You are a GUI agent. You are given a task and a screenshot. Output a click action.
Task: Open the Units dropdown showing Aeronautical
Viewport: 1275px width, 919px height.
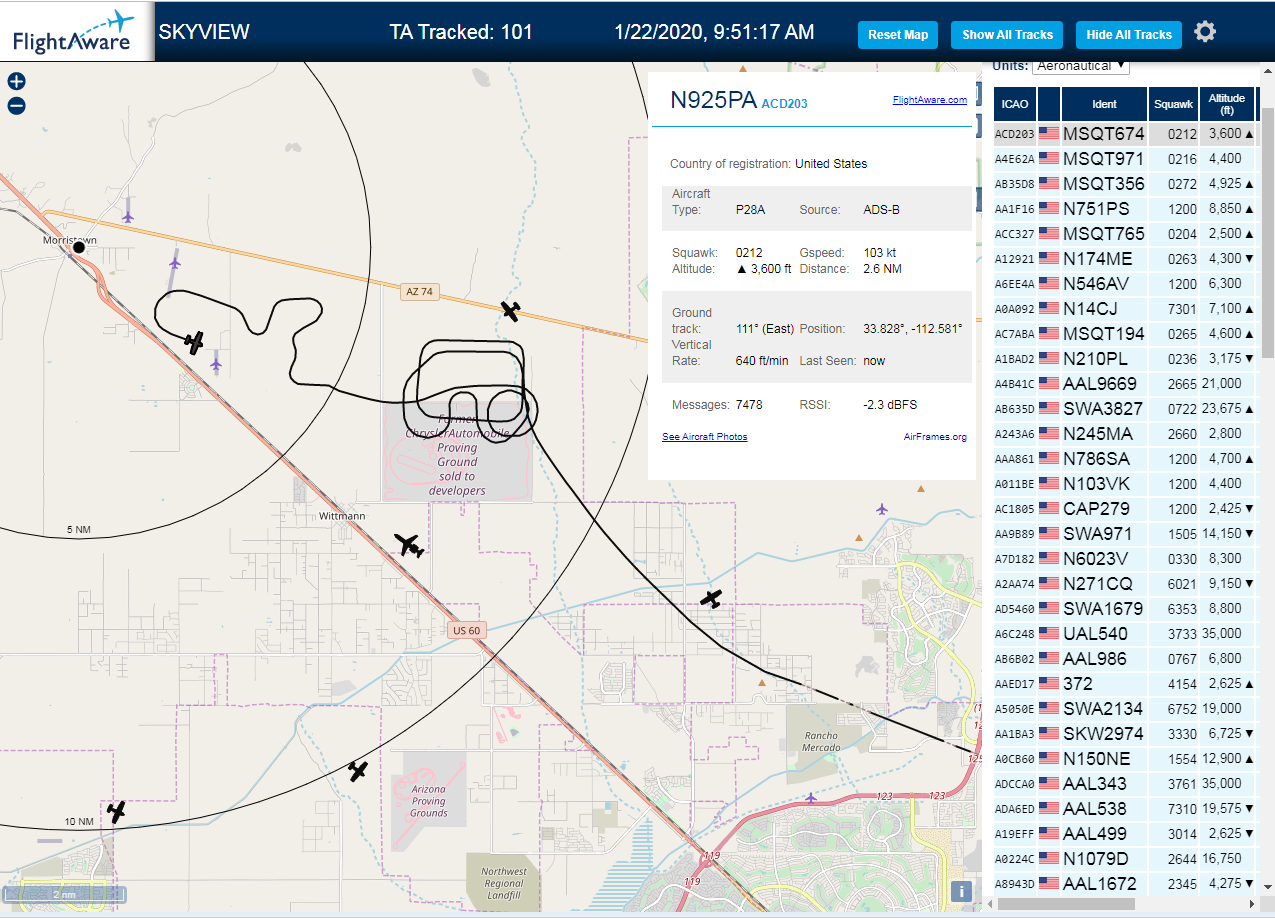1080,66
